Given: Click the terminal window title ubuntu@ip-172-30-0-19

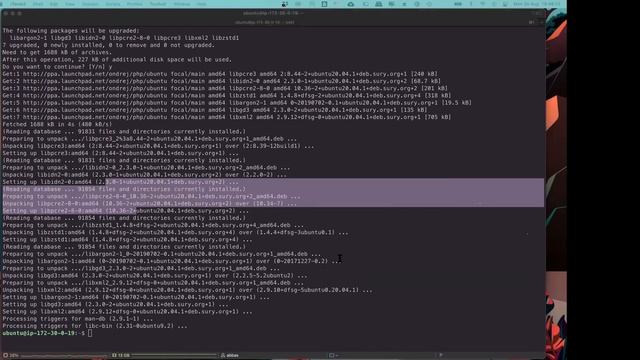Looking at the screenshot, I should point(273,13).
